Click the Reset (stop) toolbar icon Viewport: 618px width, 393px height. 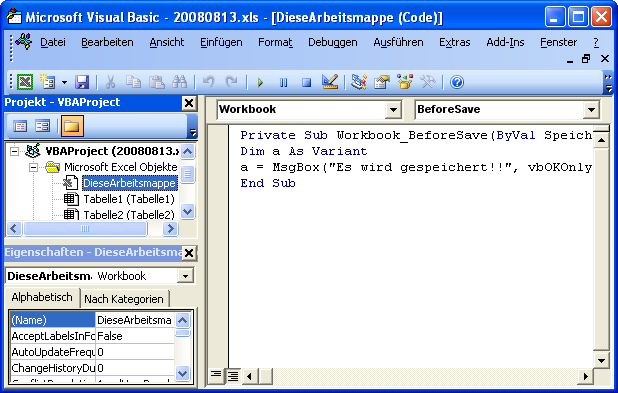point(306,82)
